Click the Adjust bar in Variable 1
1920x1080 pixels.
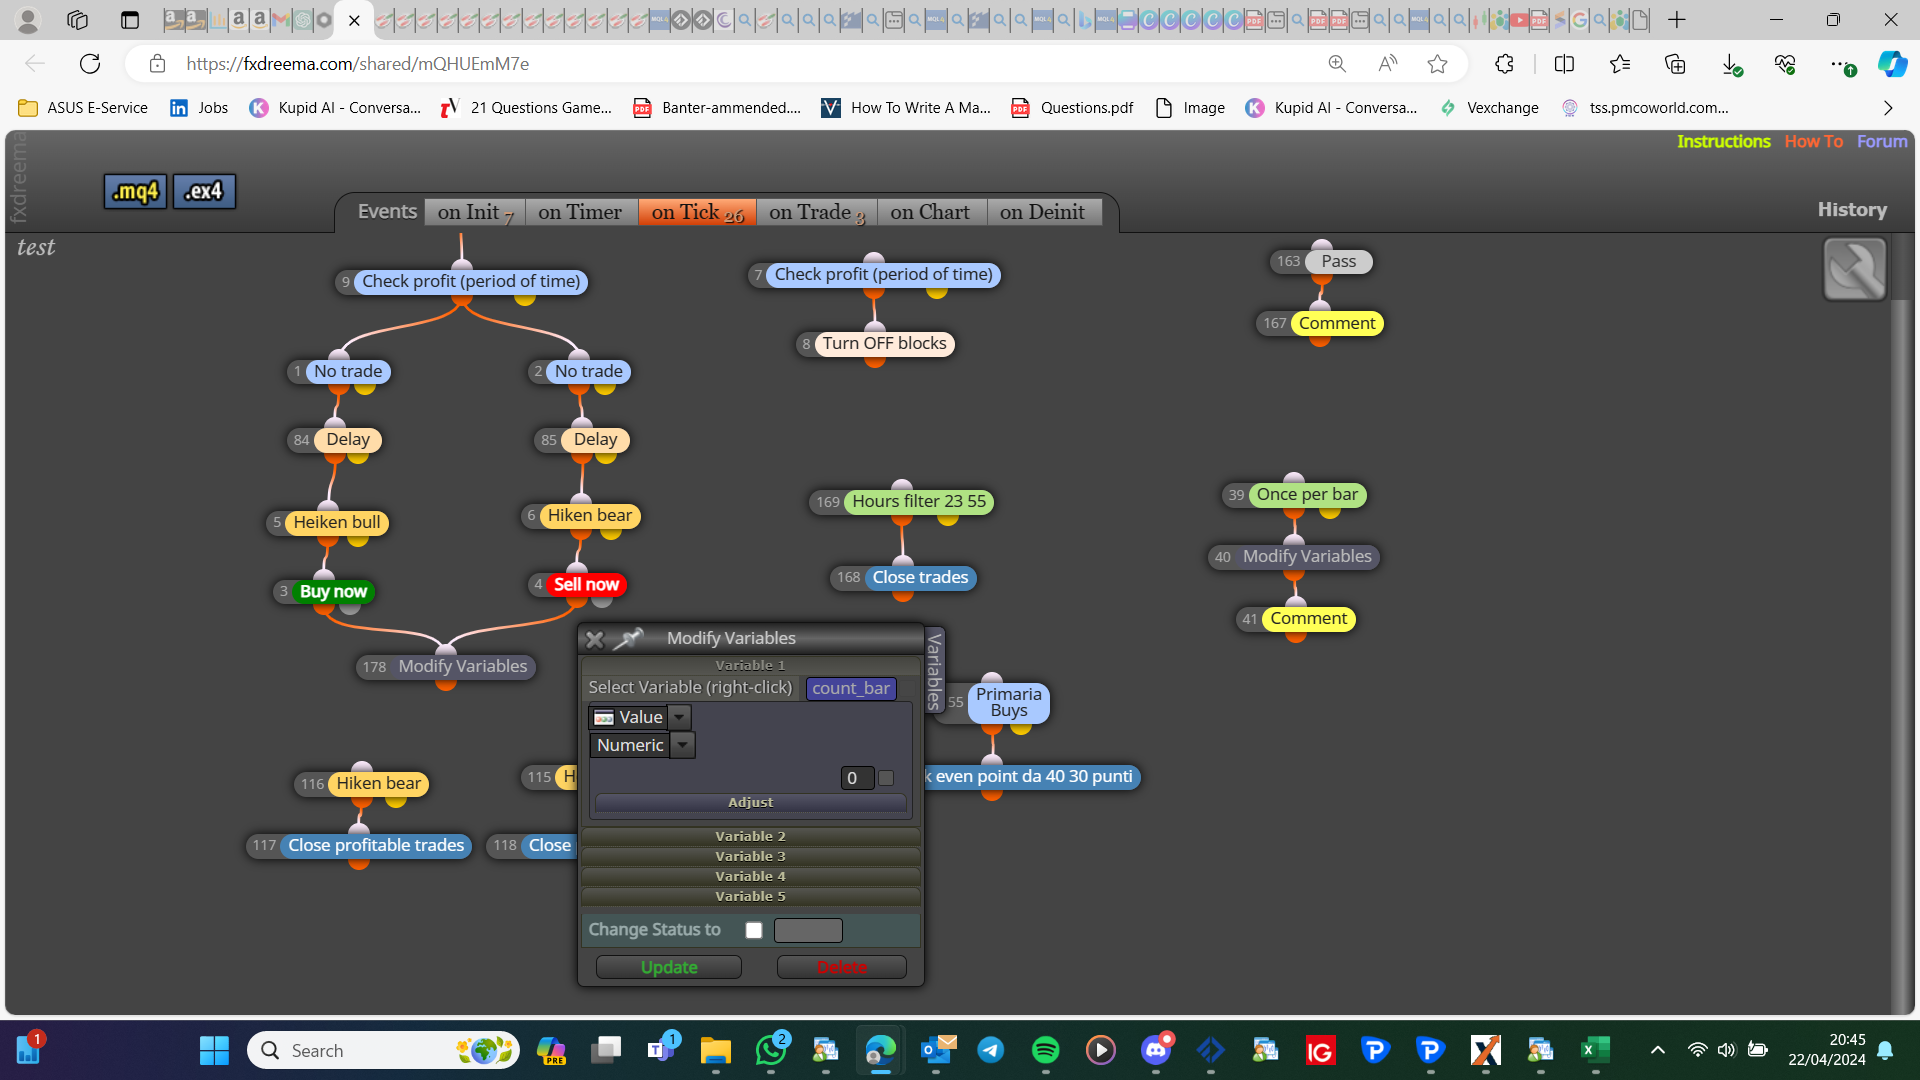[750, 803]
